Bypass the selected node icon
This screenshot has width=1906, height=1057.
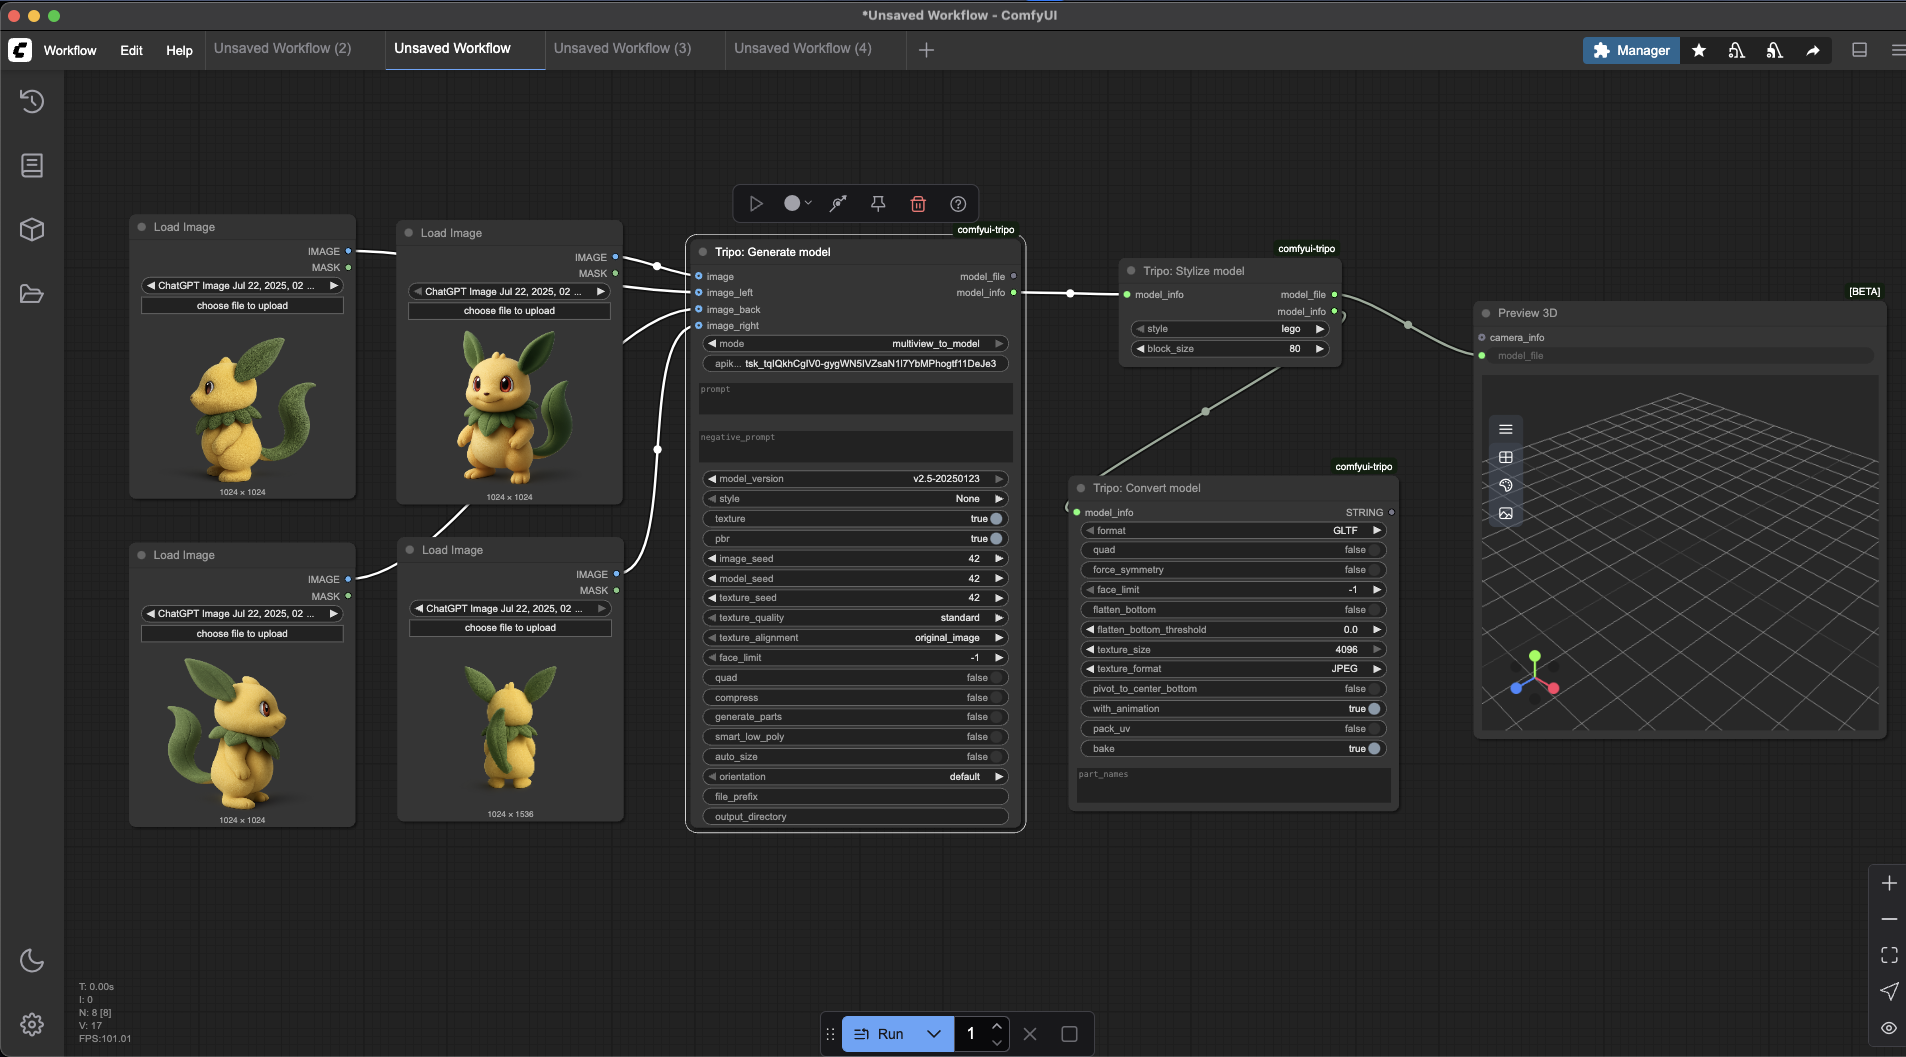click(838, 204)
